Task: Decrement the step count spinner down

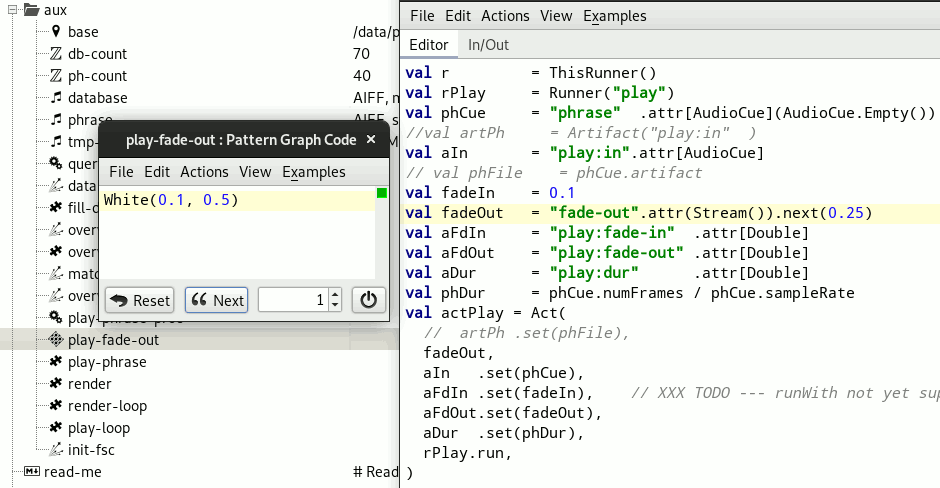Action: tap(335, 306)
